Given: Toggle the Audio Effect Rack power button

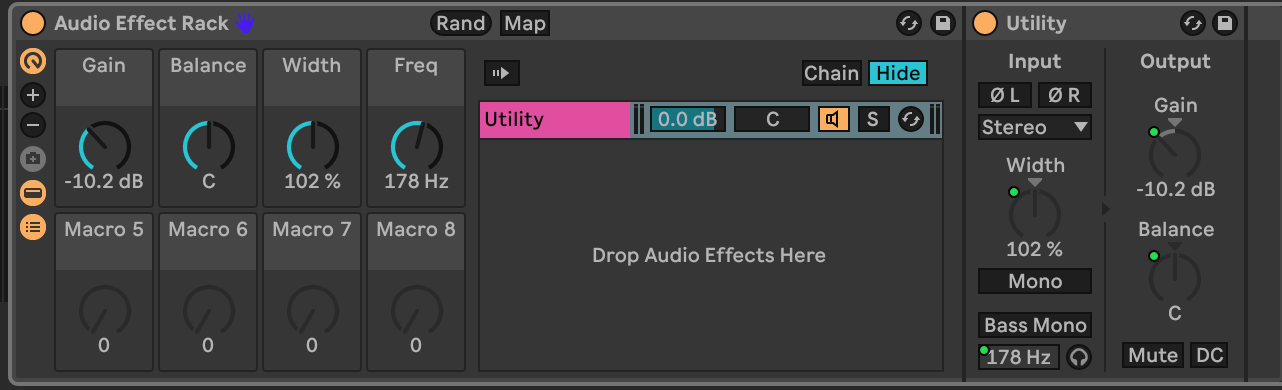Looking at the screenshot, I should [x=33, y=23].
